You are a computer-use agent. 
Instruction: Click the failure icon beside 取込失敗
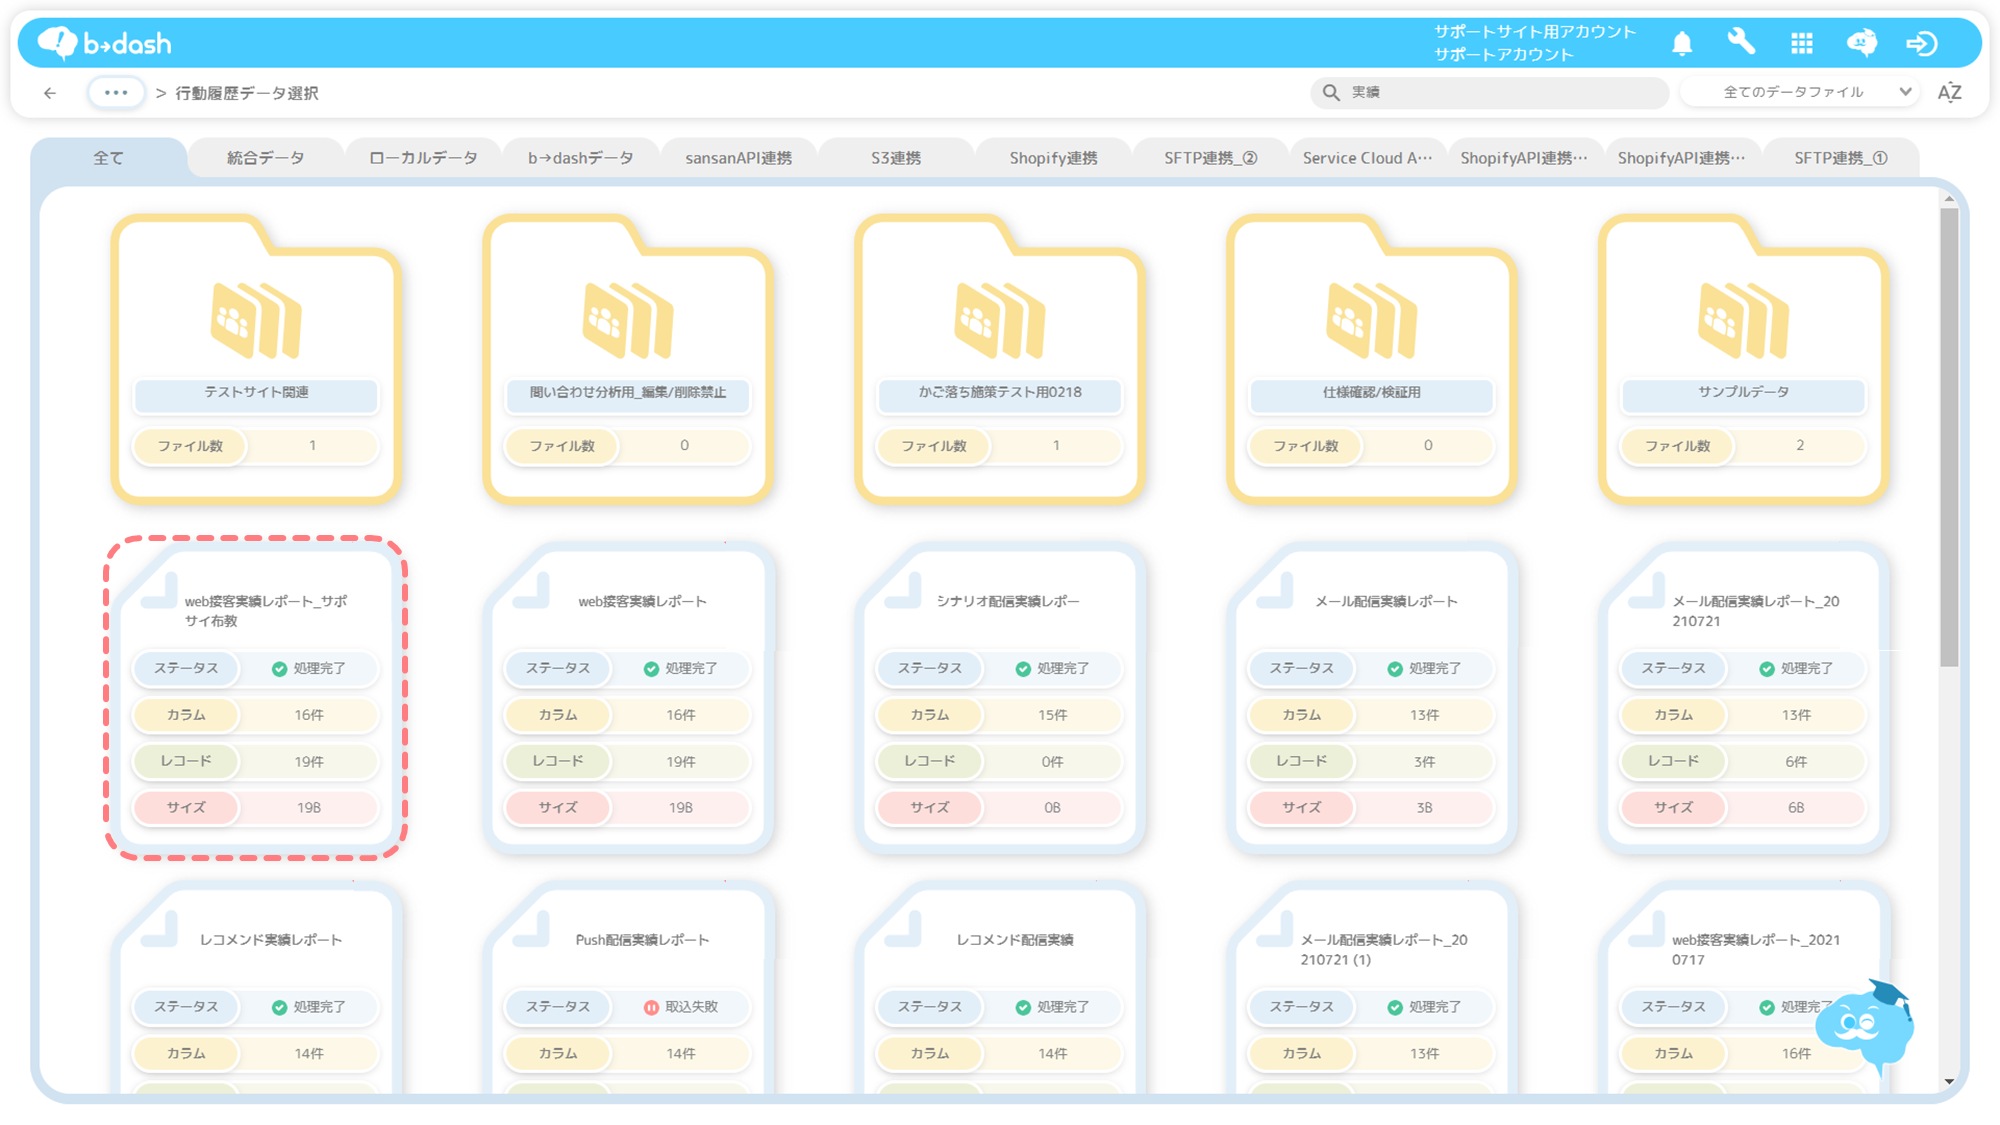[x=651, y=1007]
